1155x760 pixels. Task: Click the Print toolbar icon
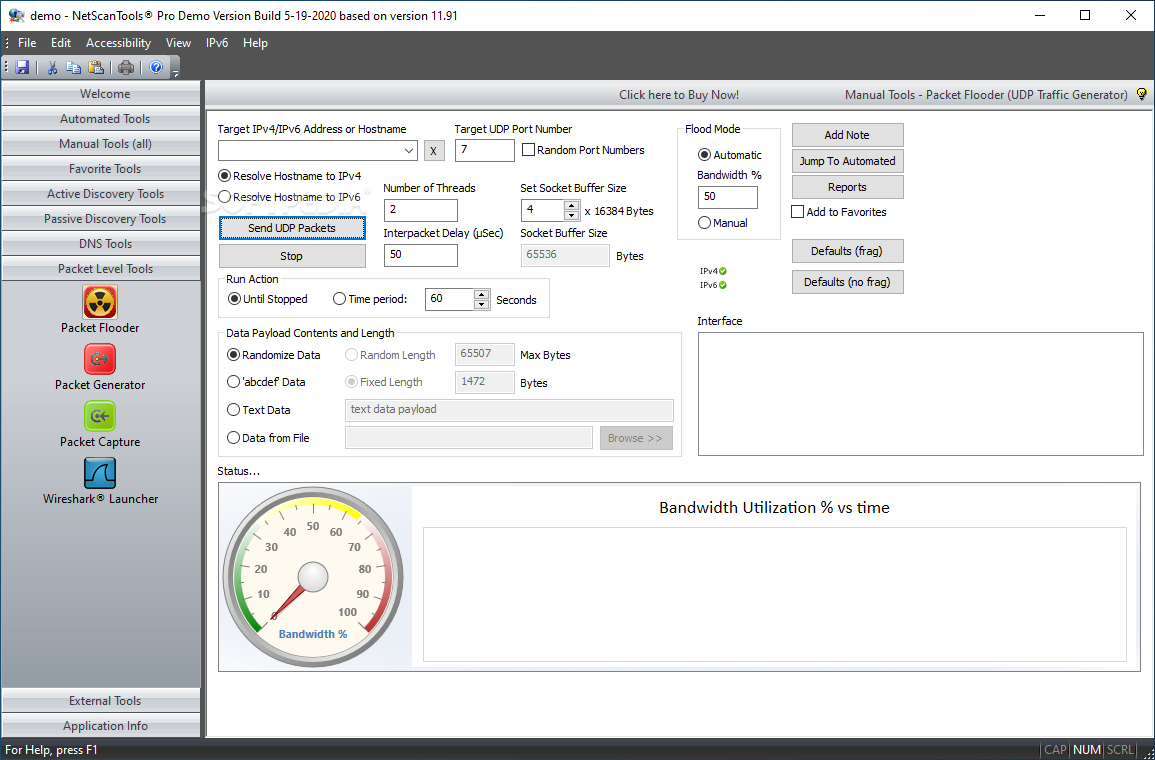(x=126, y=67)
